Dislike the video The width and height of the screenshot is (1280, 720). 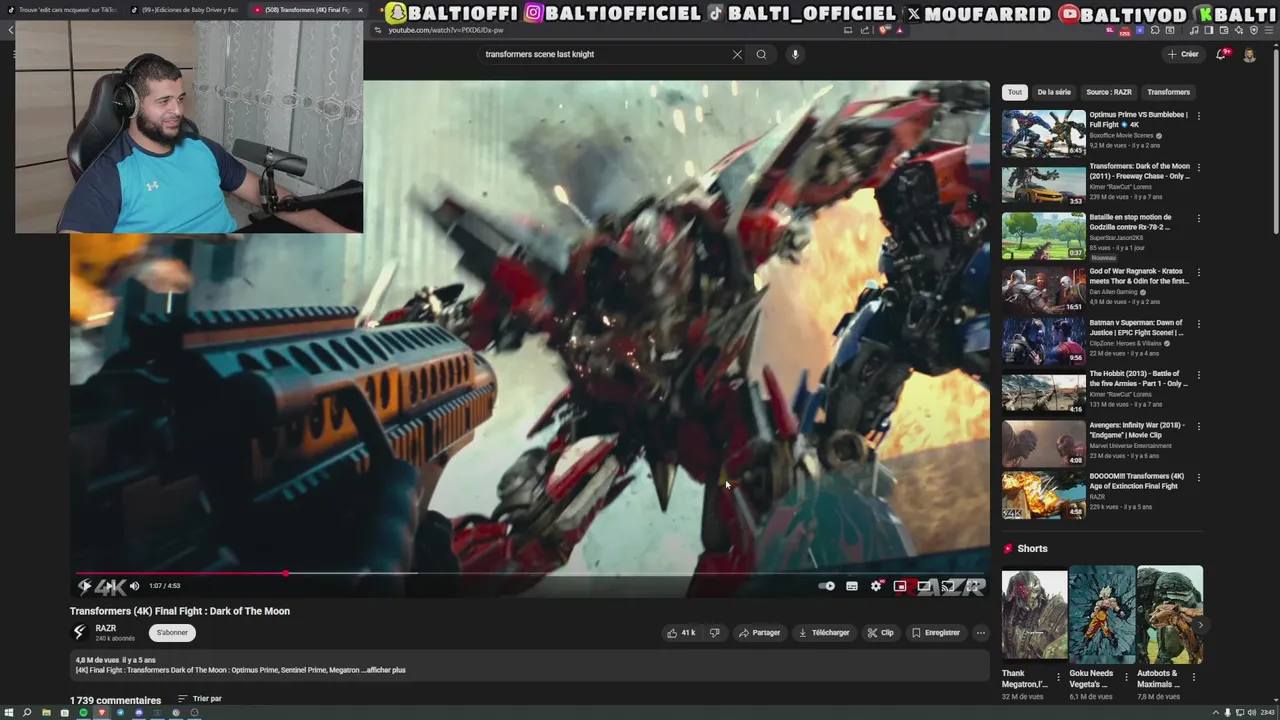click(x=714, y=633)
